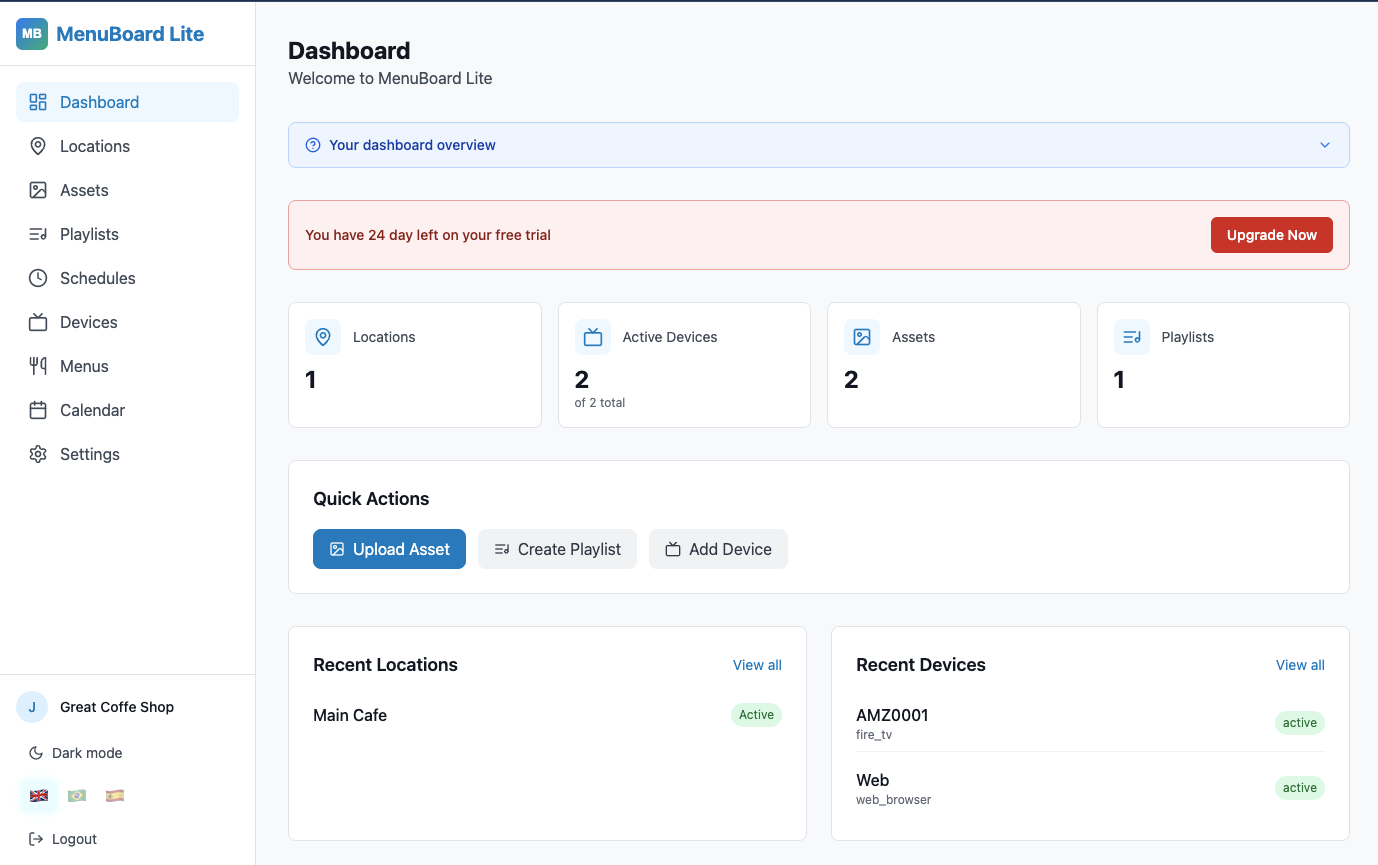Click the TV icon on Active Devices card

(x=593, y=337)
